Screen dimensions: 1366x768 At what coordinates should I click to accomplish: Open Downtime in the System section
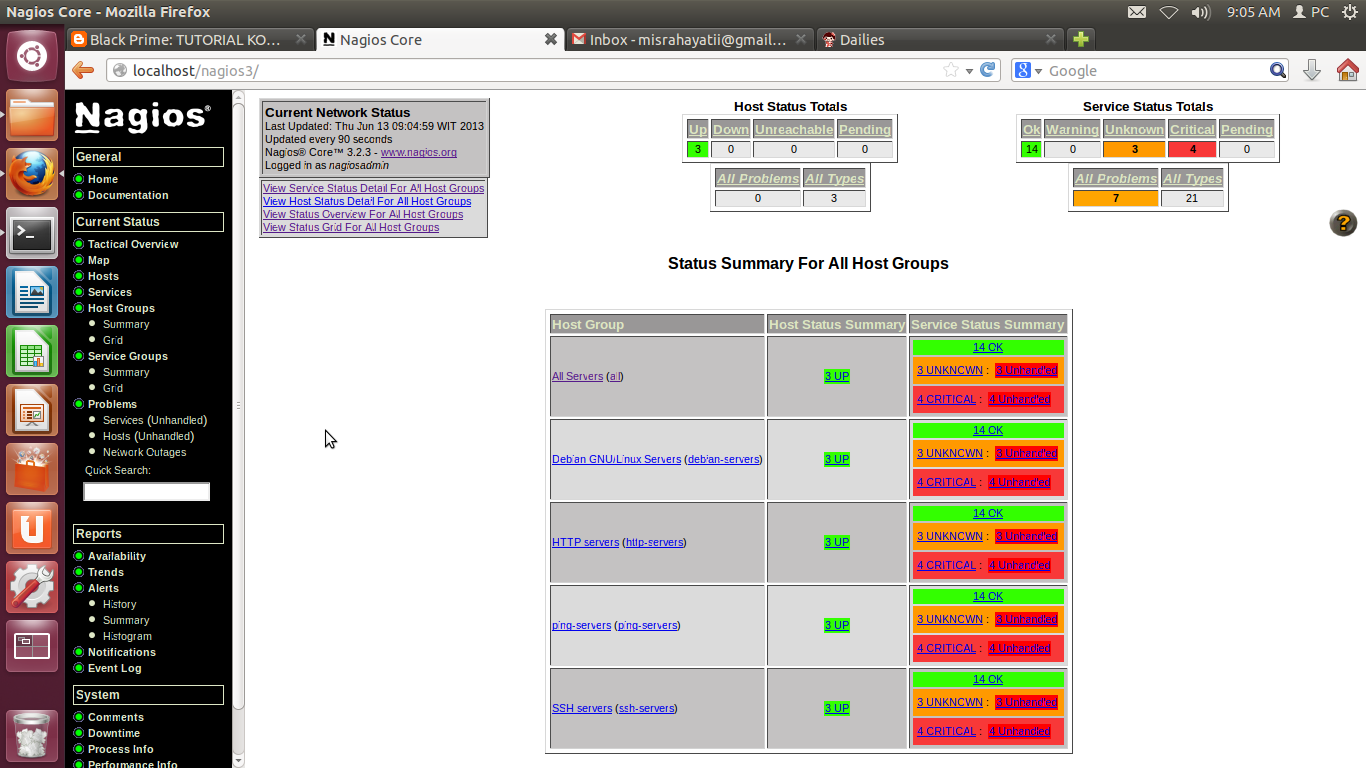[x=114, y=733]
